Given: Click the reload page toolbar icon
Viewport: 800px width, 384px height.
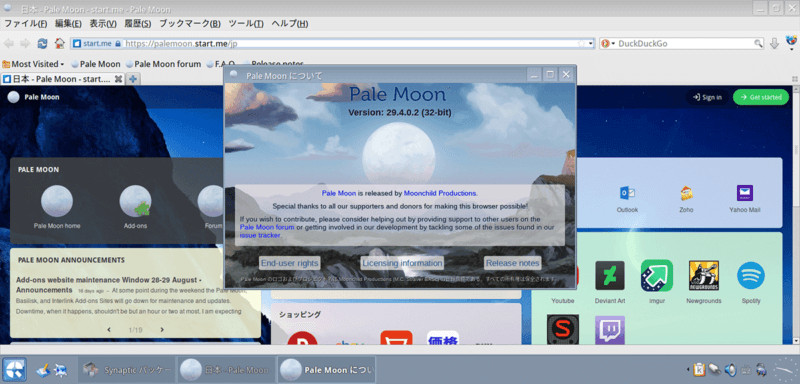Looking at the screenshot, I should coord(42,43).
